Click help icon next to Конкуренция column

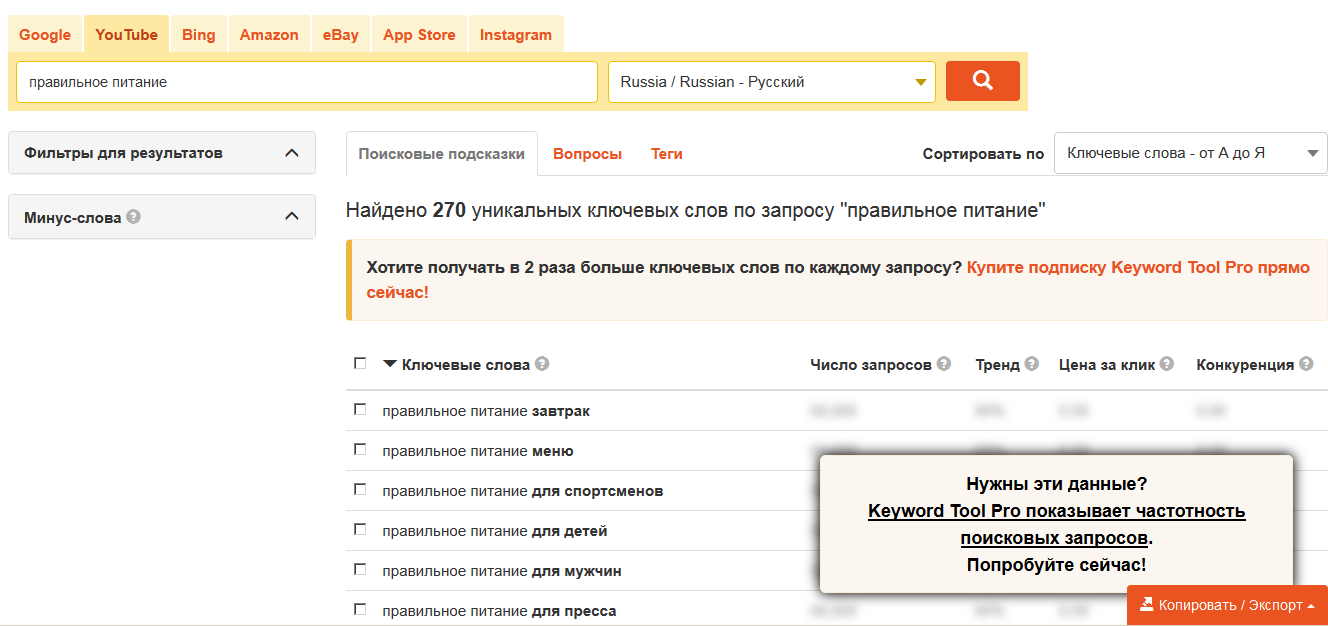coord(1306,364)
